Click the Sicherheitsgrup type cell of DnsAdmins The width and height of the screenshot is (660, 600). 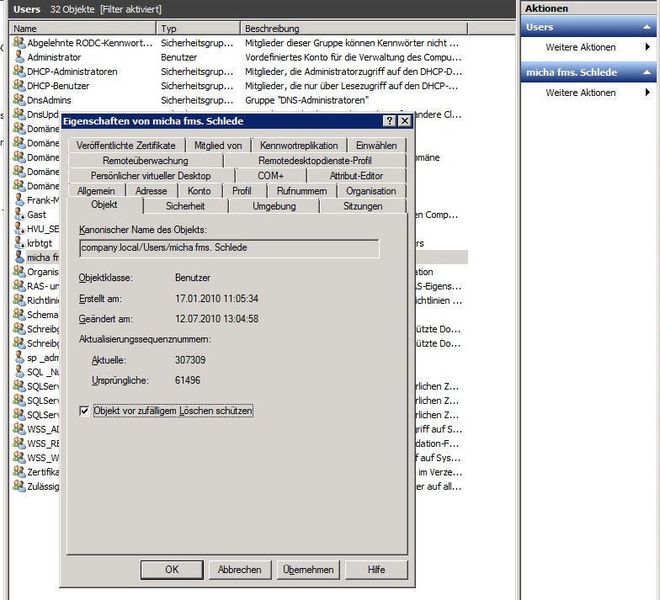[197, 100]
